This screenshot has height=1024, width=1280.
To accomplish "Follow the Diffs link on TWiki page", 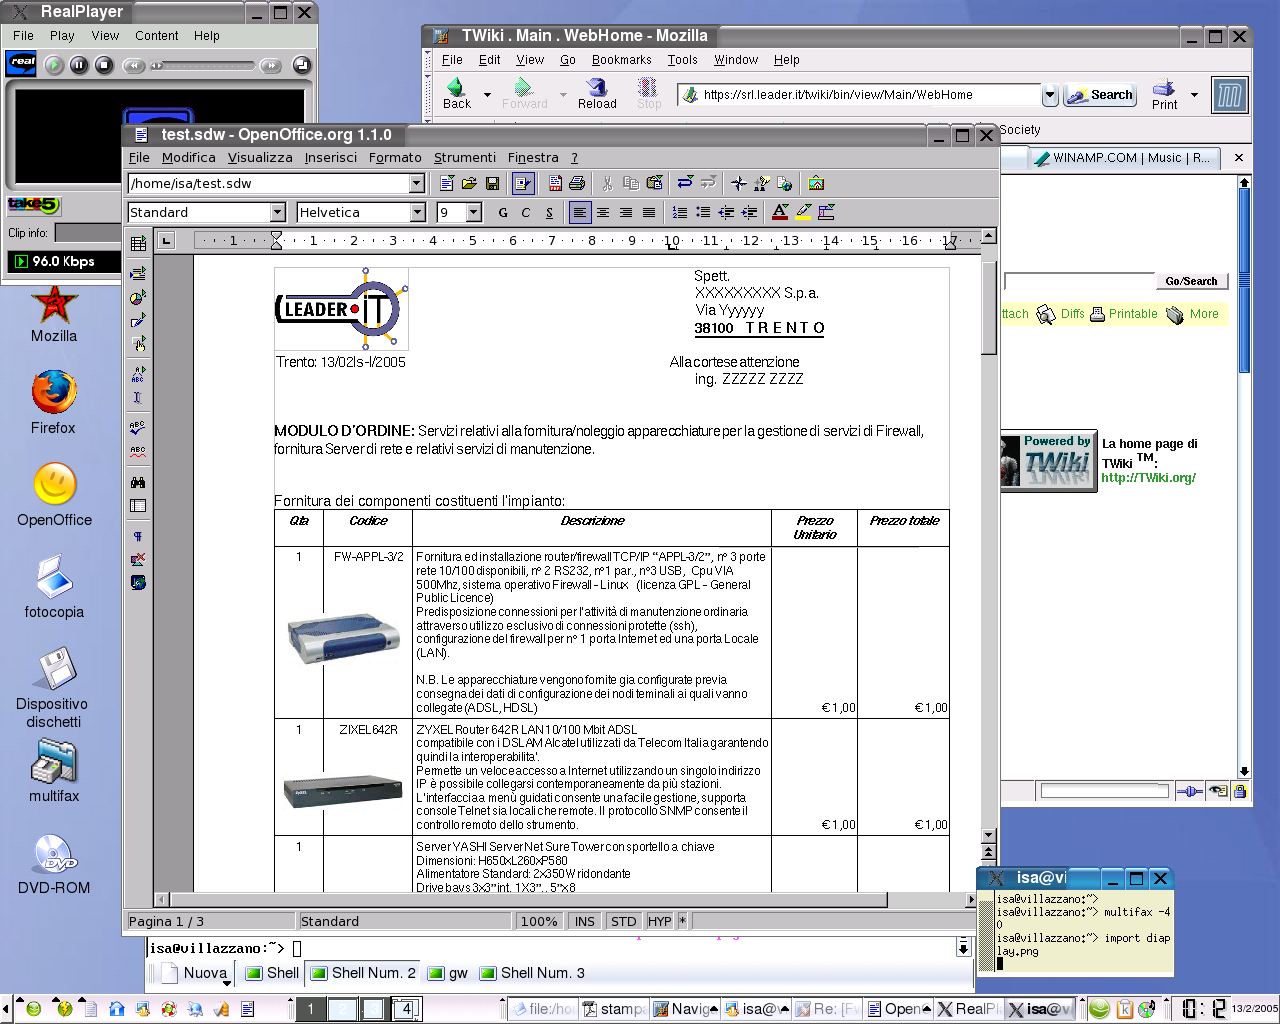I will coord(1072,314).
